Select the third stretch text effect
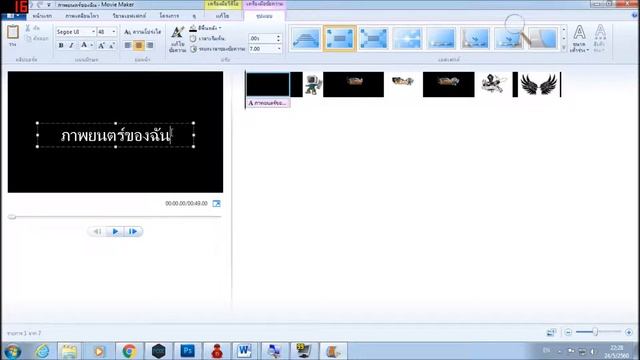The height and width of the screenshot is (360, 640). tap(373, 38)
